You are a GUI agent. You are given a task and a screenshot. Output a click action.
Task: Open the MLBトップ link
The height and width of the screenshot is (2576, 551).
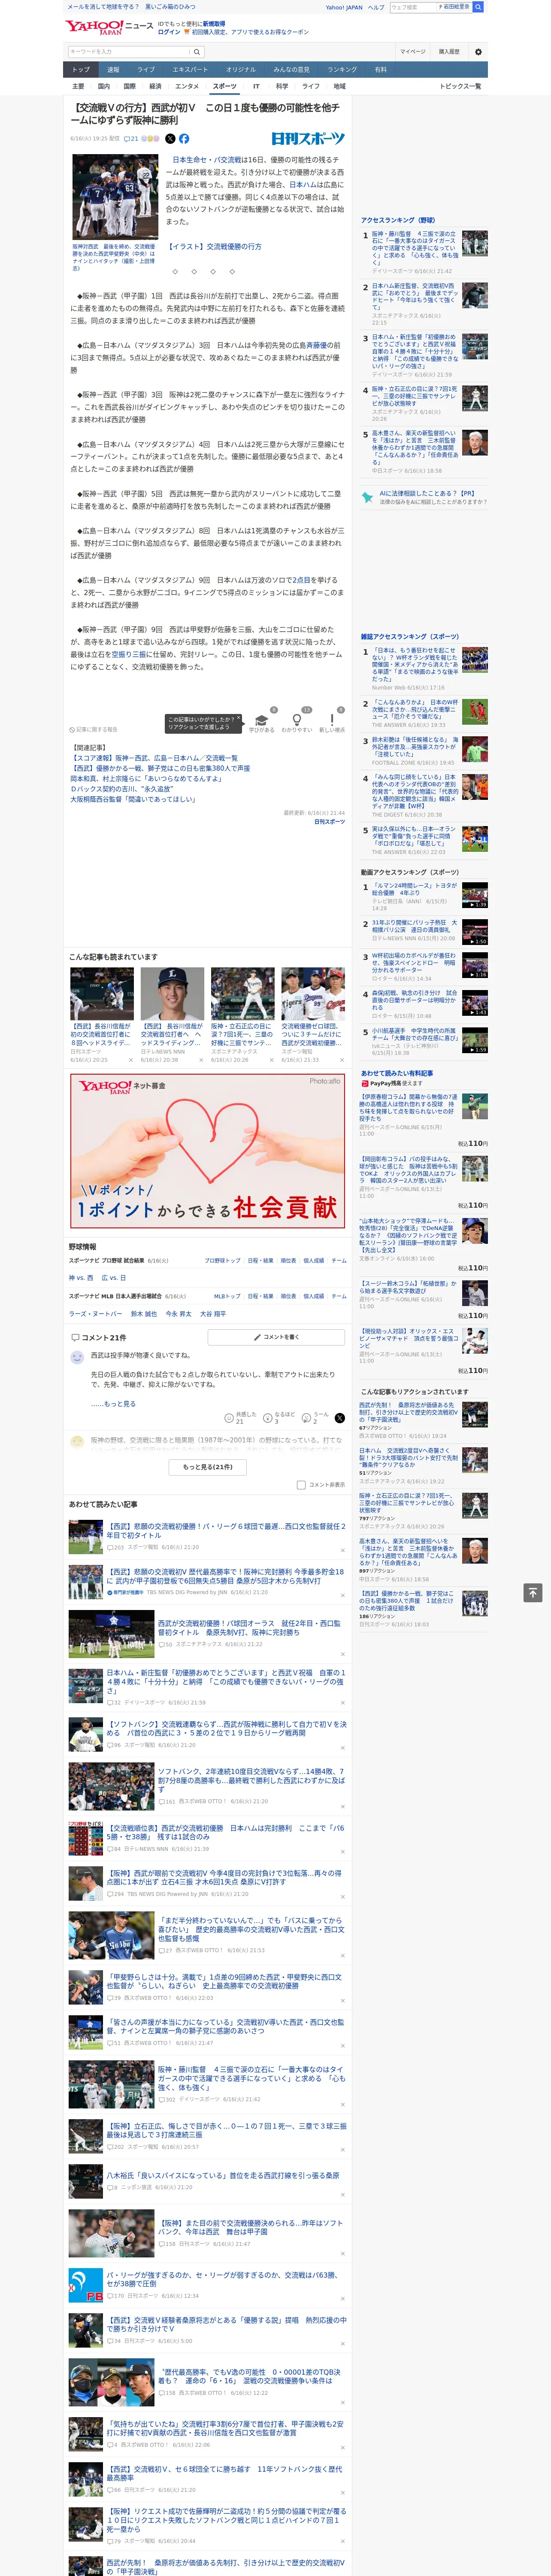point(227,1296)
